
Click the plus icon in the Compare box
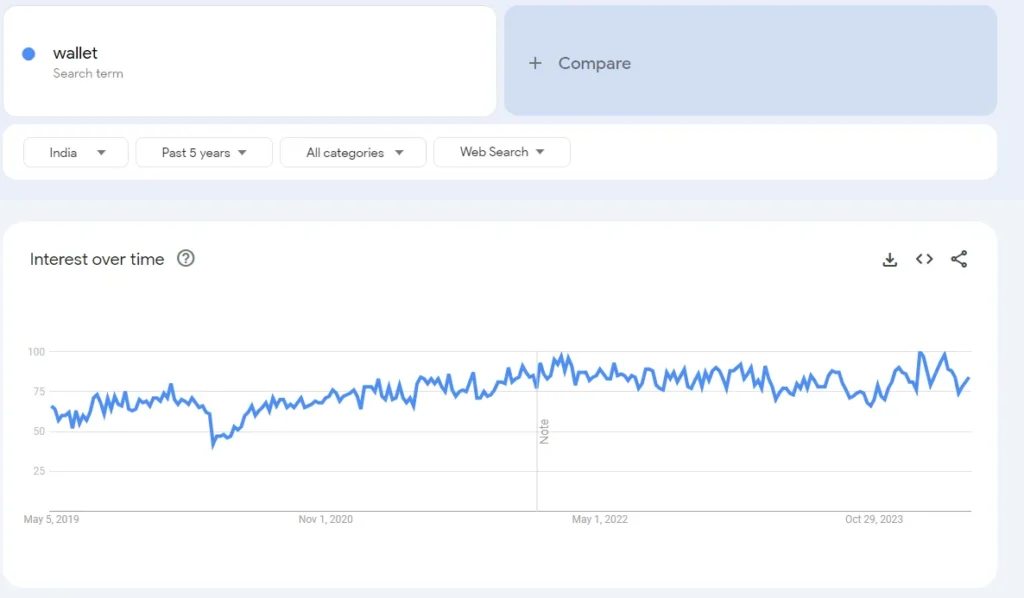click(x=536, y=63)
